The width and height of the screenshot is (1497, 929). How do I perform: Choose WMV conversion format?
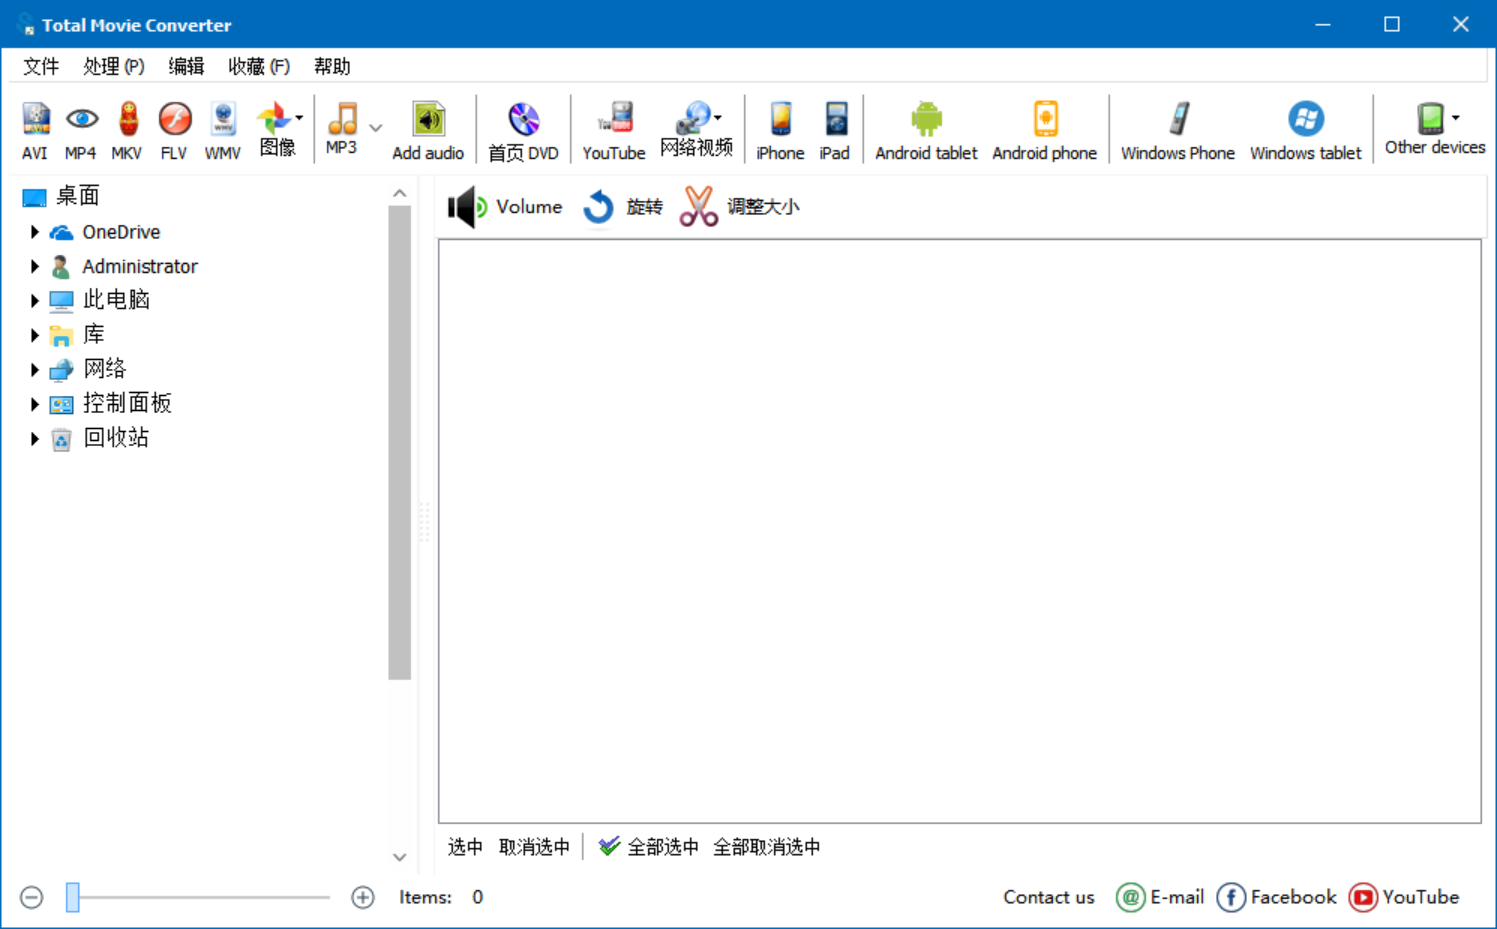pos(223,130)
